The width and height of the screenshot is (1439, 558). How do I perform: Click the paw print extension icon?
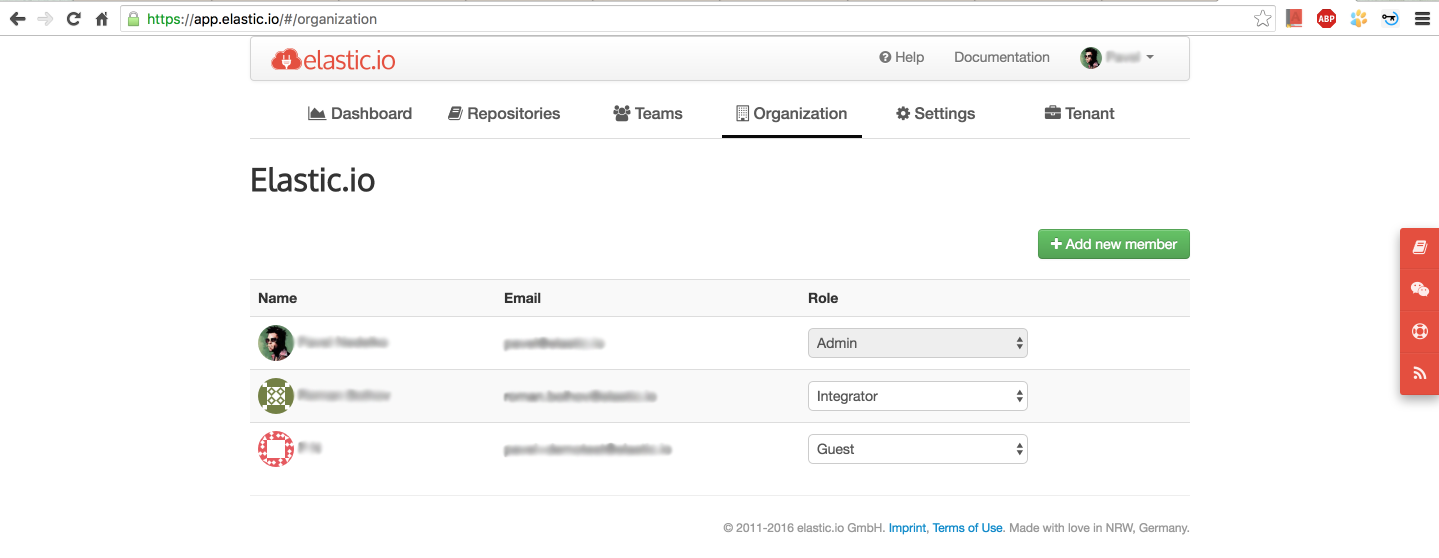1358,18
